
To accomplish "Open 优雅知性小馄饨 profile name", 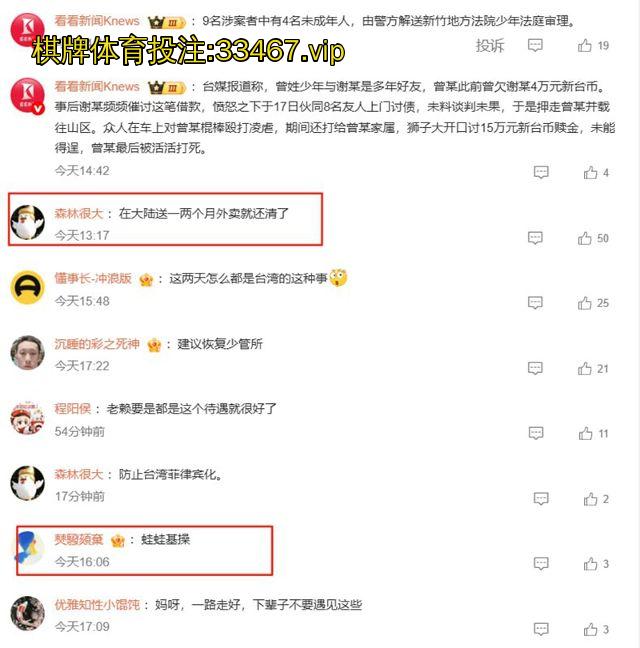I will 97,605.
